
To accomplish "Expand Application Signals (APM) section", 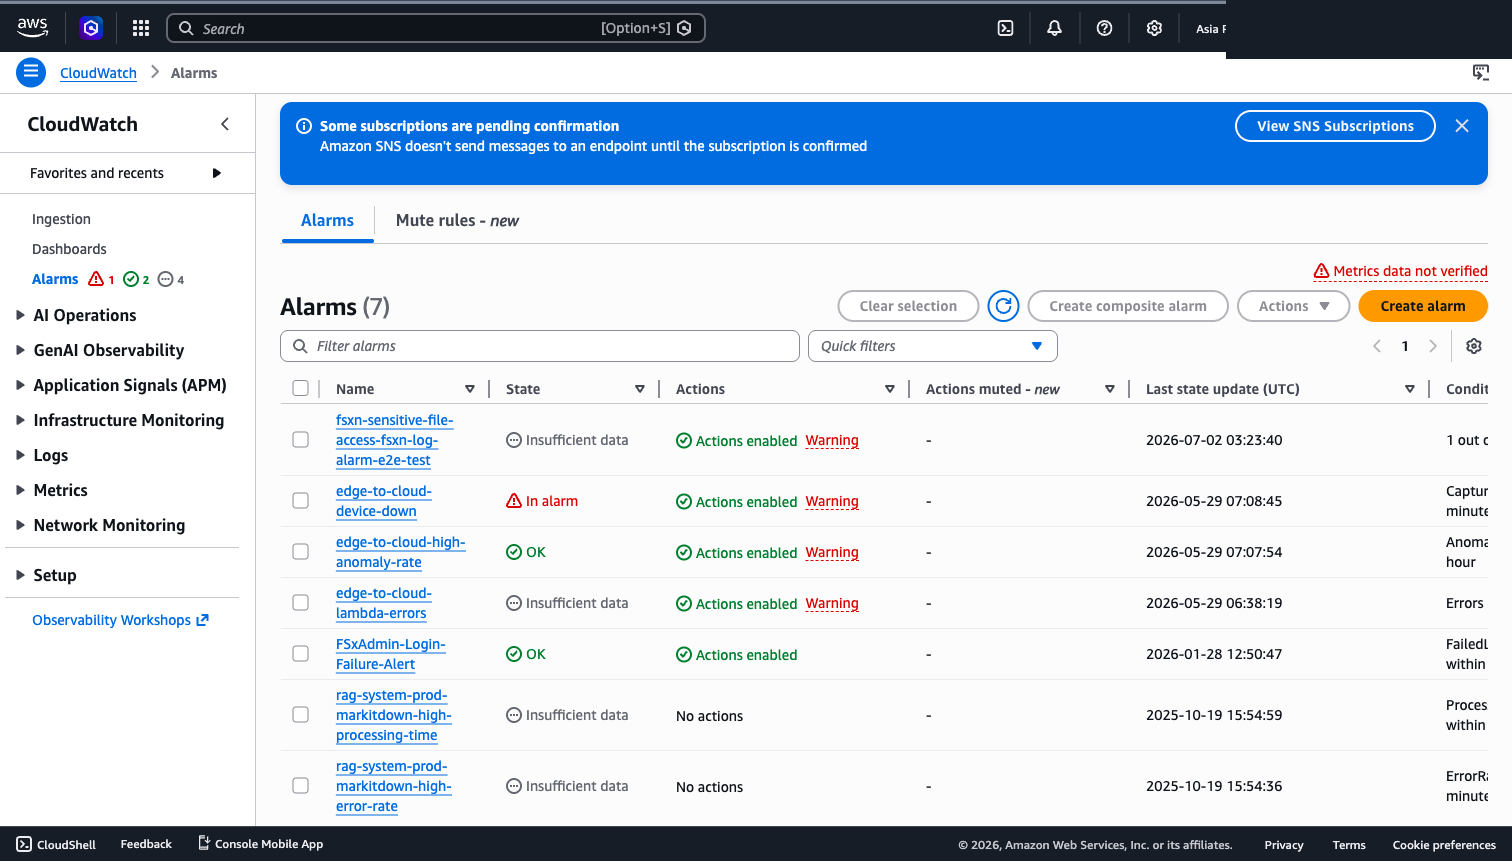I will pyautogui.click(x=20, y=385).
